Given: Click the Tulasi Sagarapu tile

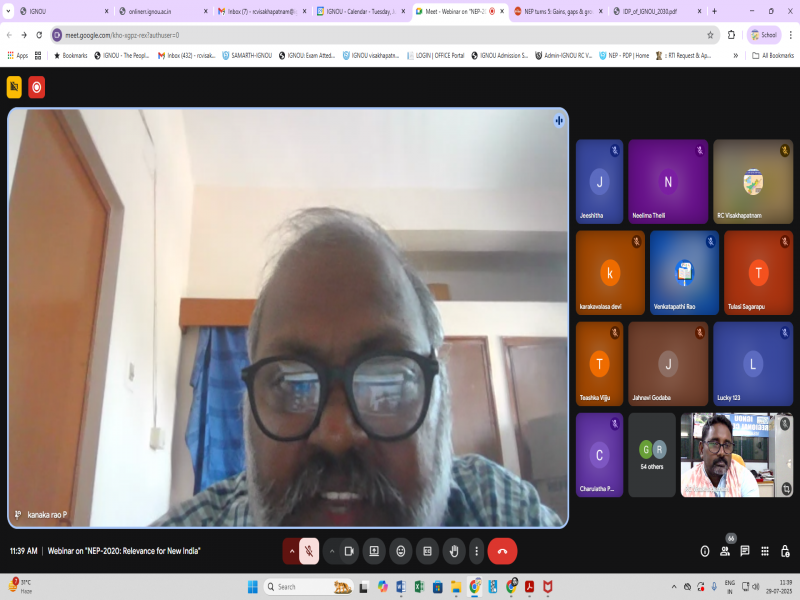Looking at the screenshot, I should (x=759, y=272).
